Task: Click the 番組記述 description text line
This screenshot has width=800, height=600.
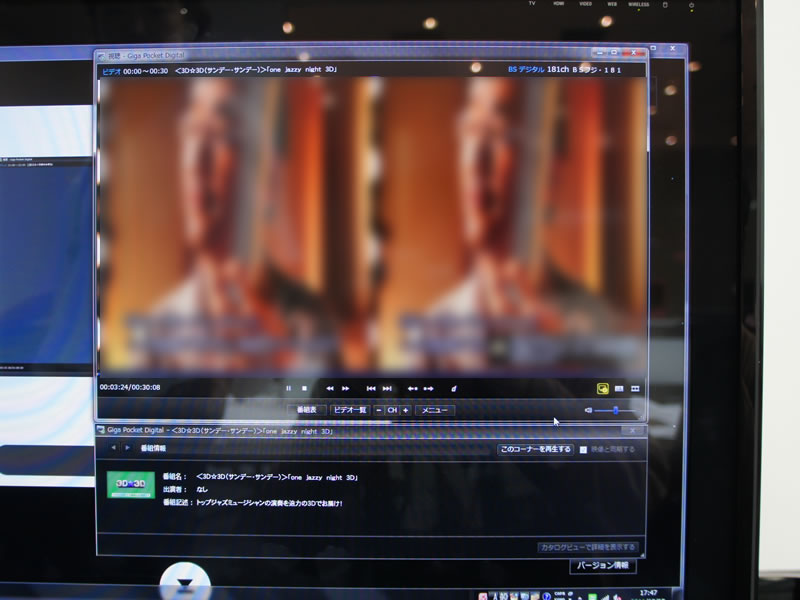Action: tap(269, 503)
